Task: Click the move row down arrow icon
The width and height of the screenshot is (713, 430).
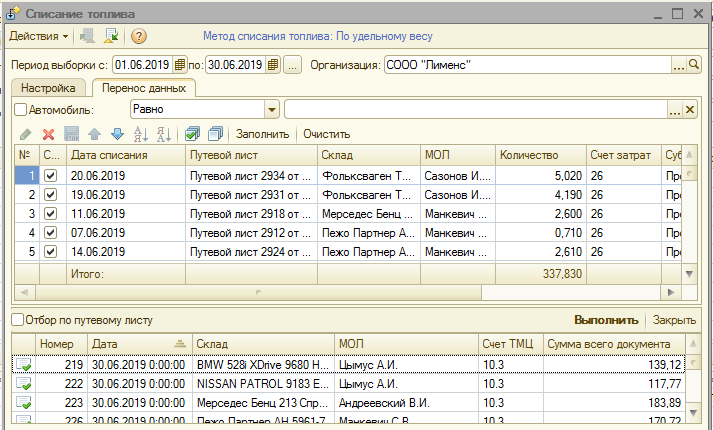Action: pyautogui.click(x=116, y=134)
